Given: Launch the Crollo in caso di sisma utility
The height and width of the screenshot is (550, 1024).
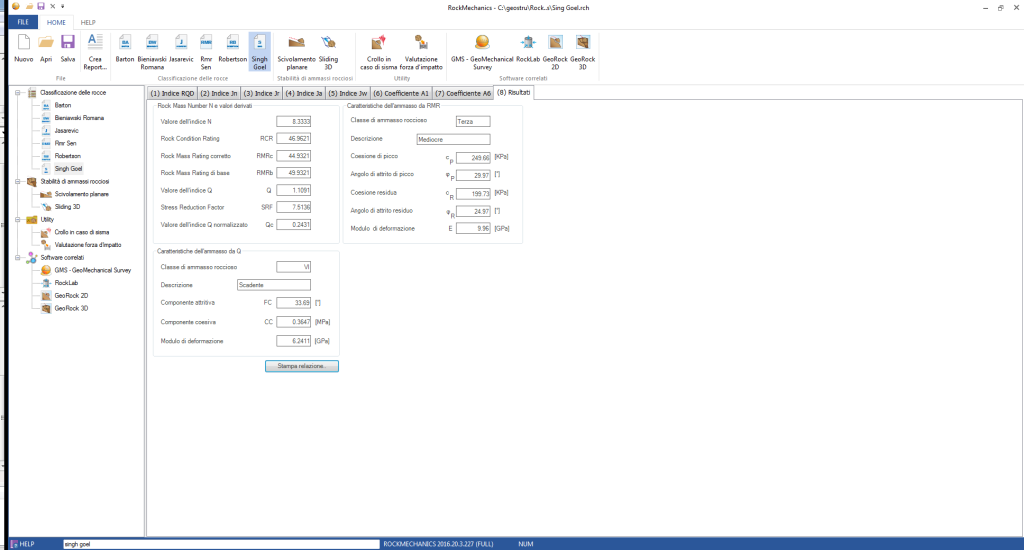Looking at the screenshot, I should click(378, 42).
